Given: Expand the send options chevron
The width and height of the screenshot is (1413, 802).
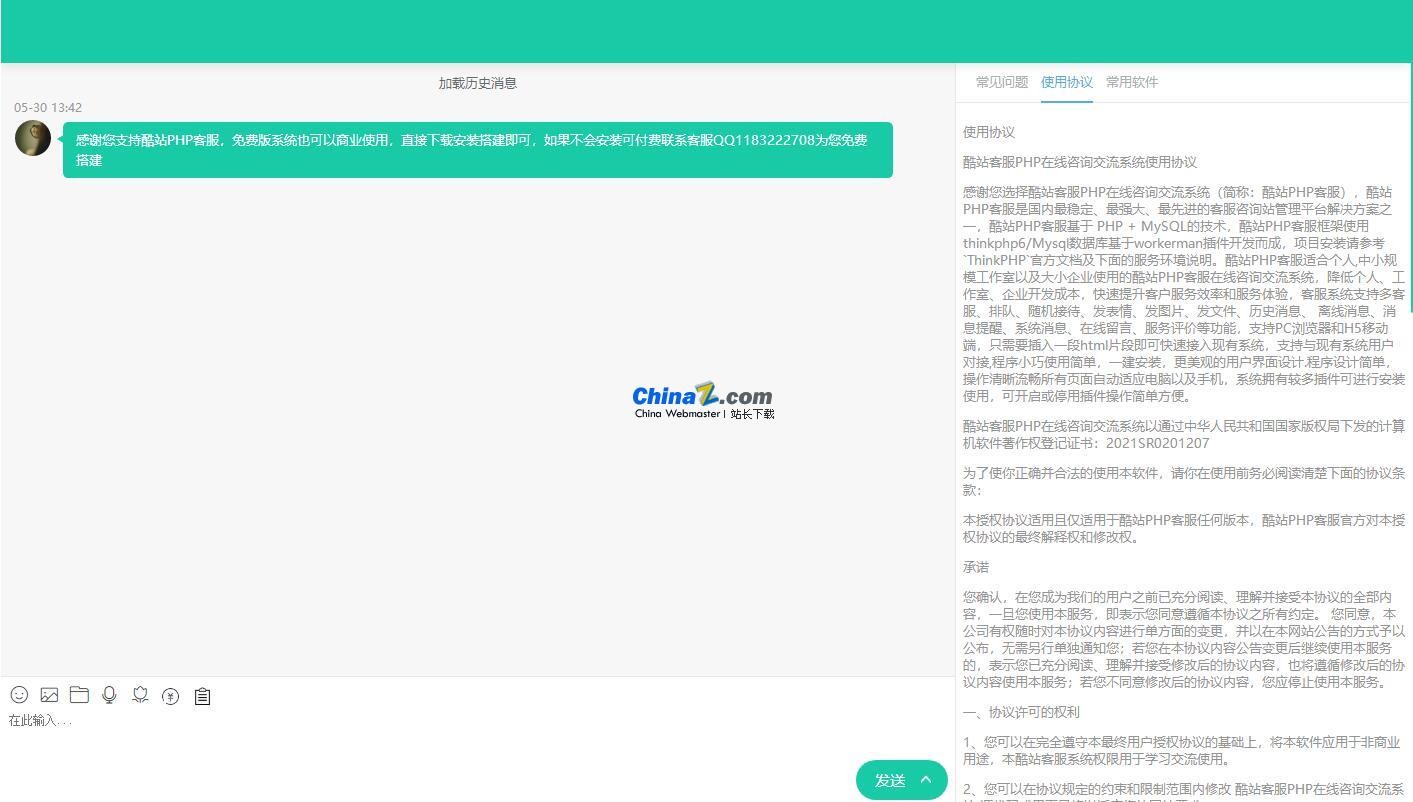Looking at the screenshot, I should [925, 780].
